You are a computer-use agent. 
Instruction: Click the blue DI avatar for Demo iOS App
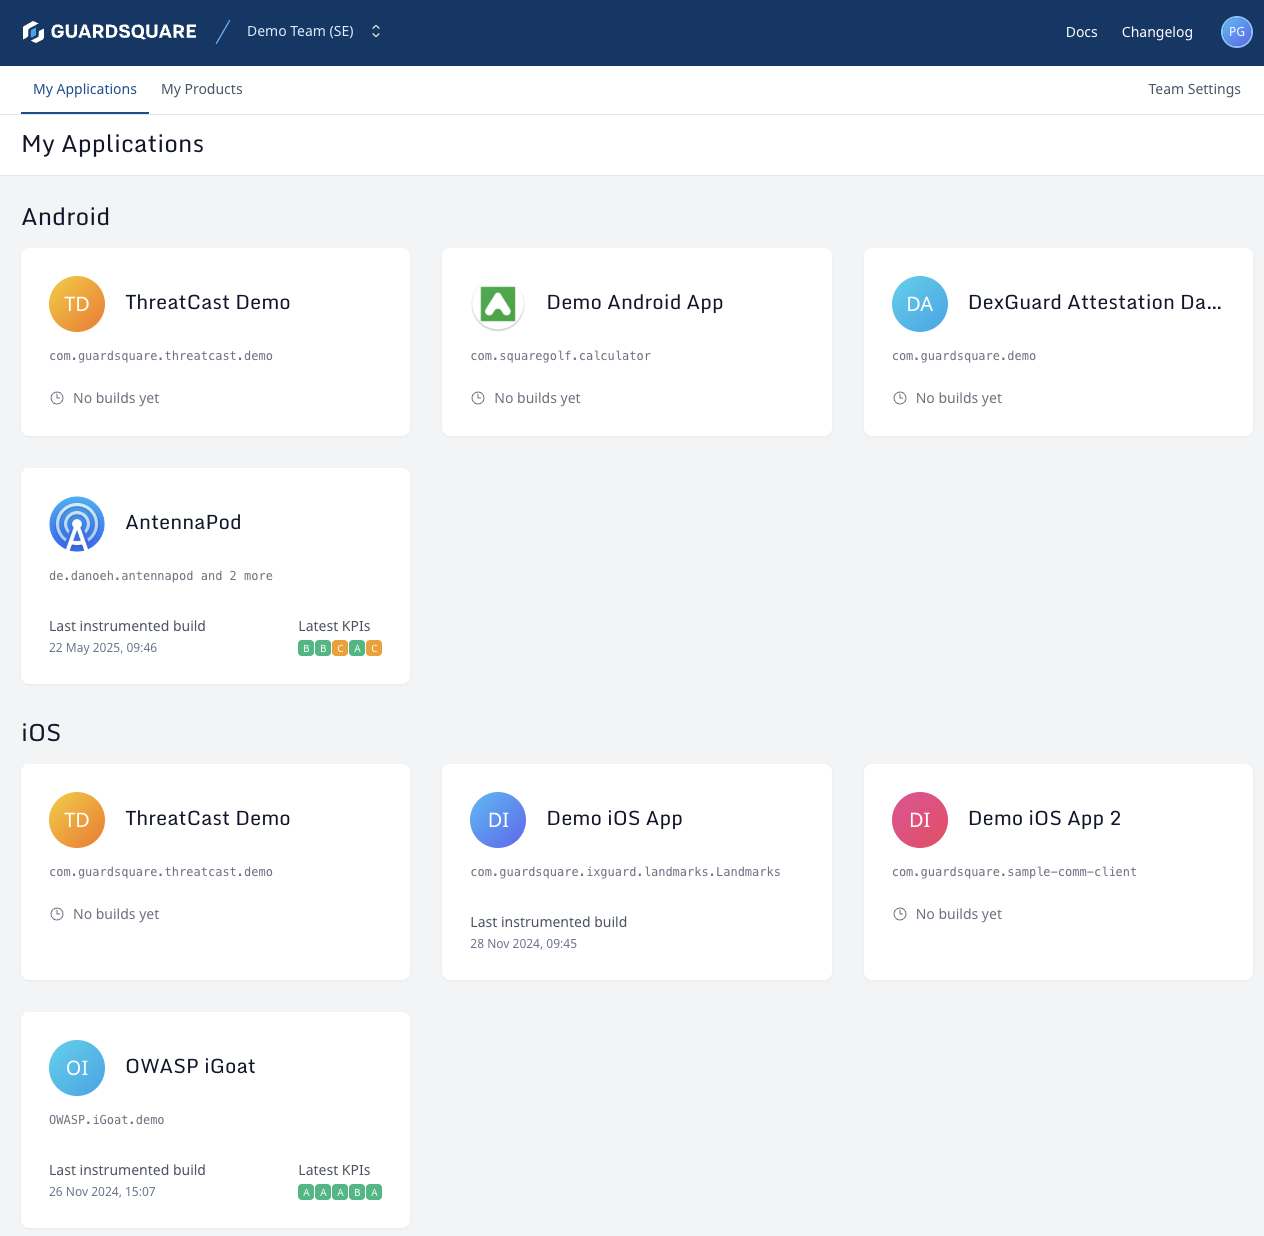coord(498,820)
